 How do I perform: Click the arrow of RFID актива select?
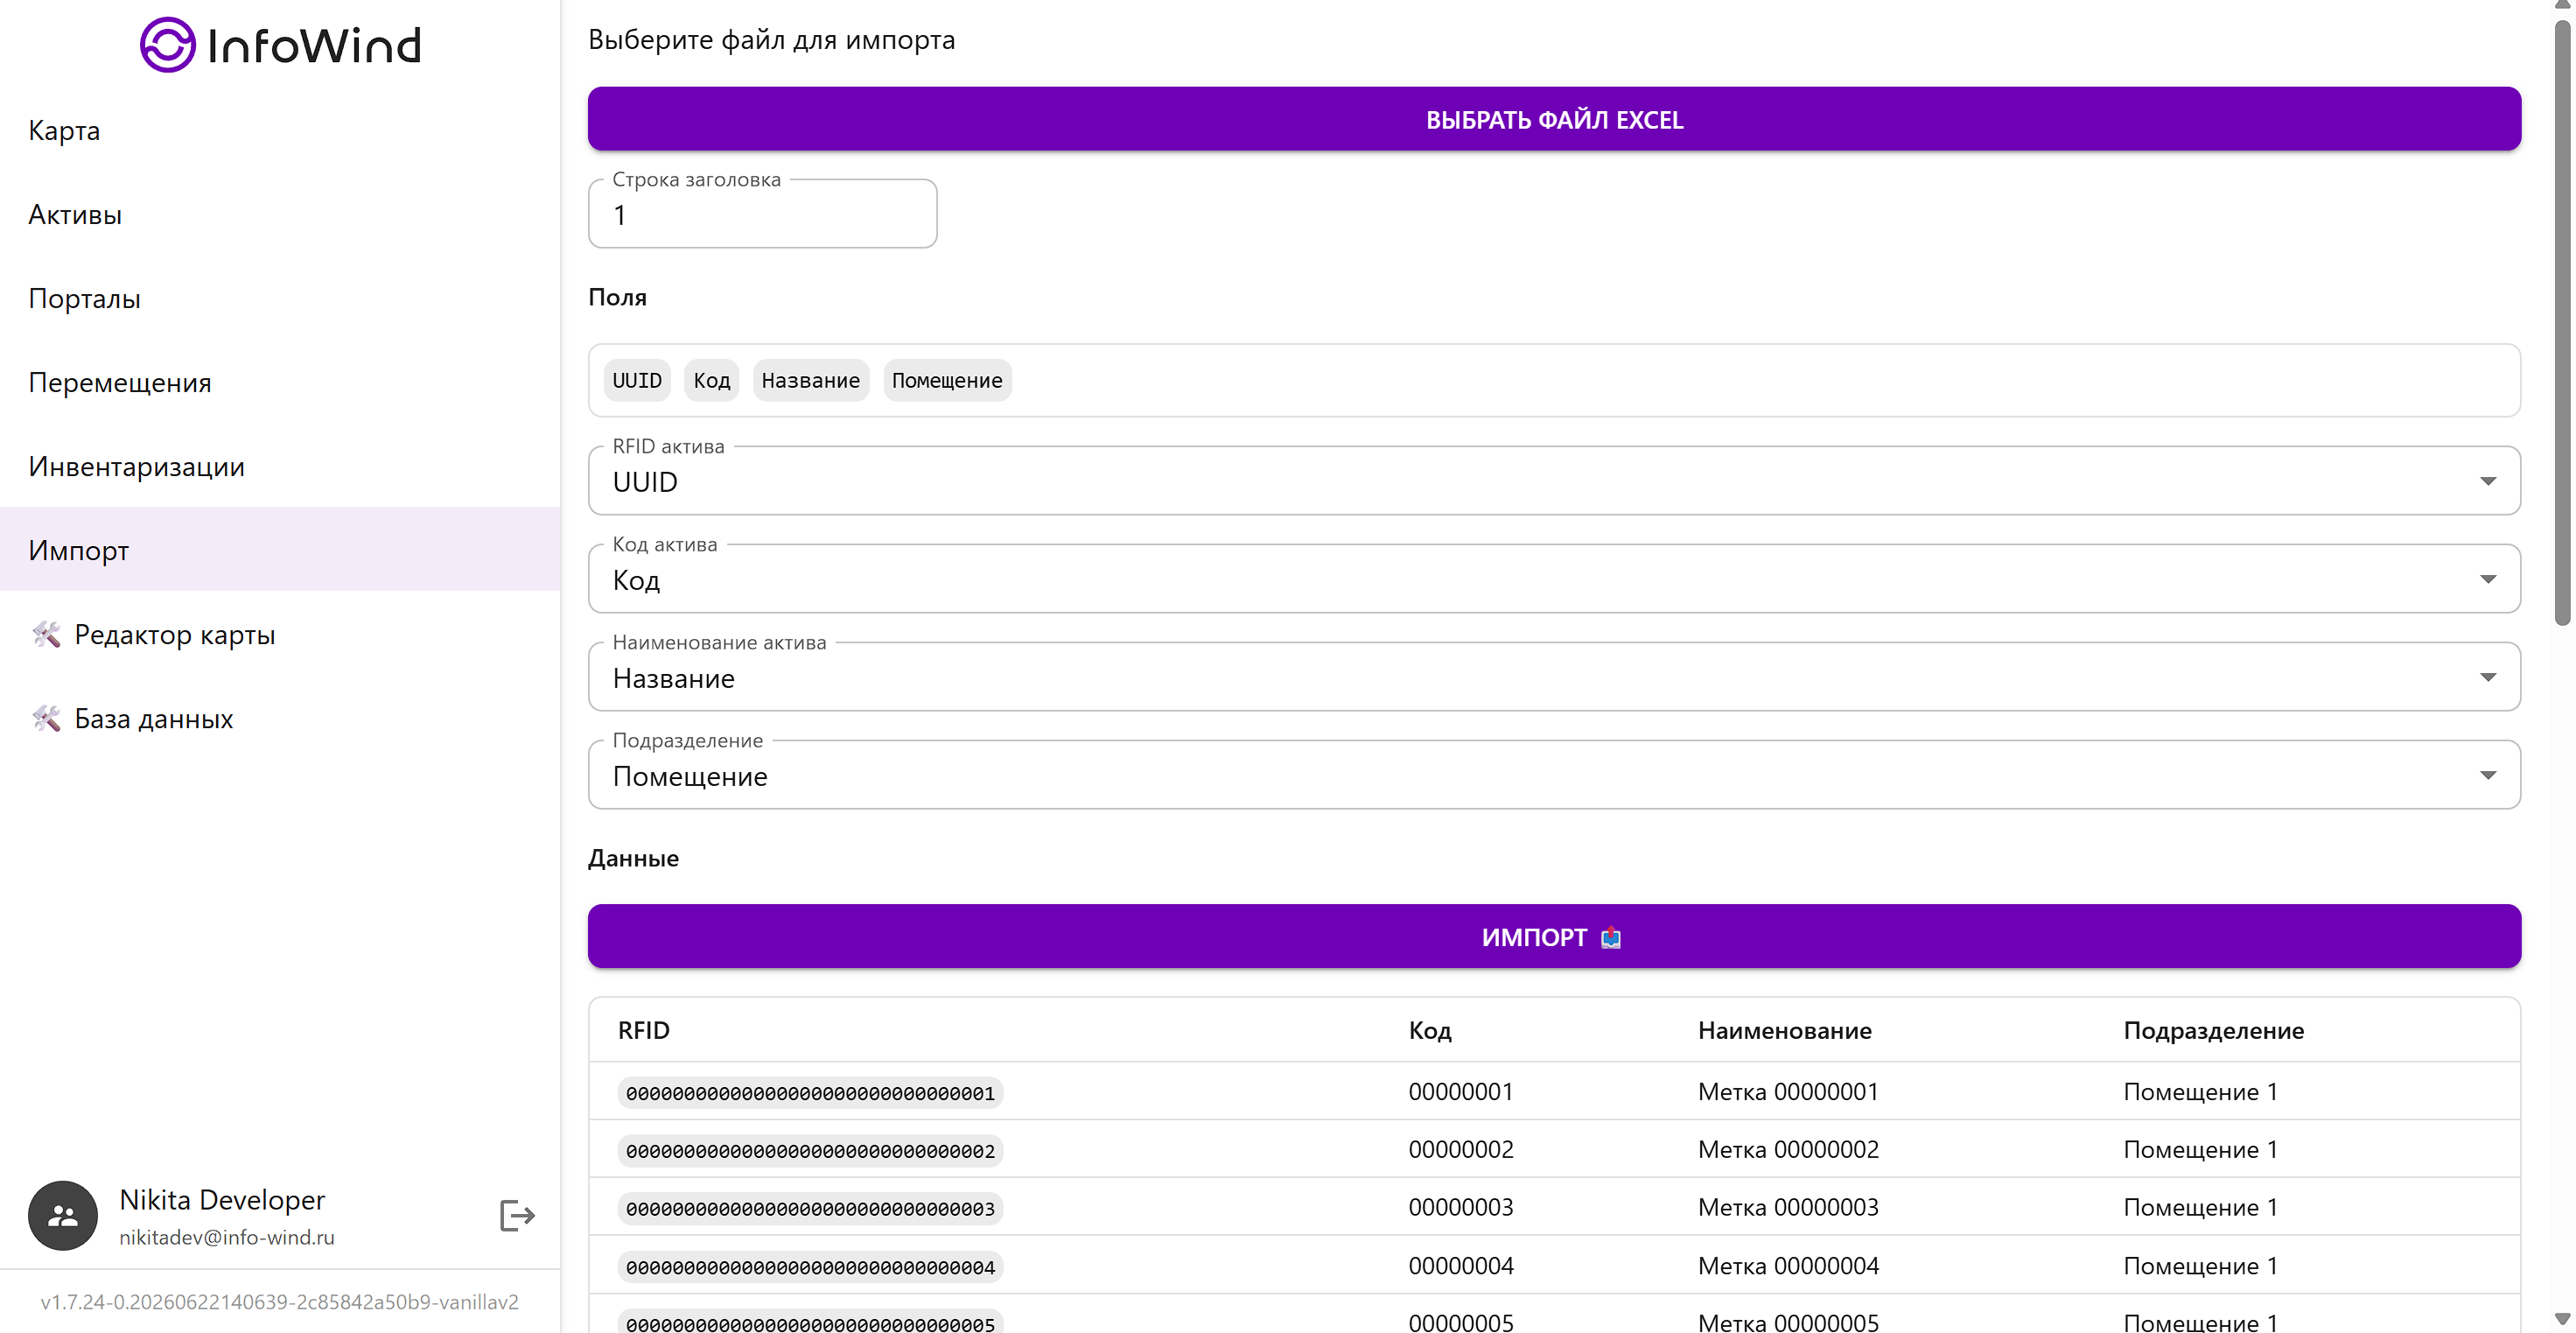tap(2488, 481)
